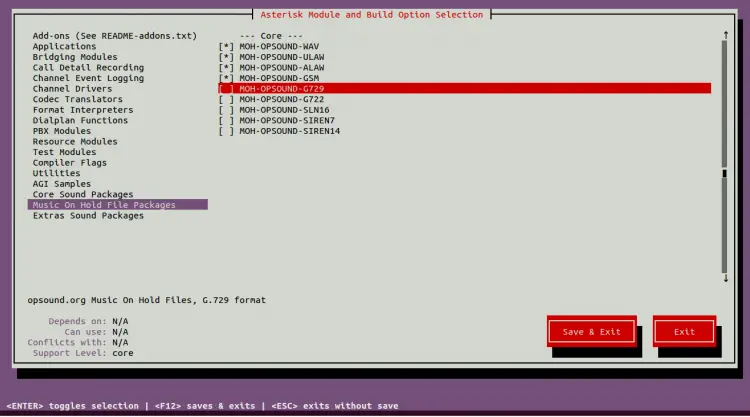The height and width of the screenshot is (417, 750).
Task: Open PBX Modules category
Action: 62,131
